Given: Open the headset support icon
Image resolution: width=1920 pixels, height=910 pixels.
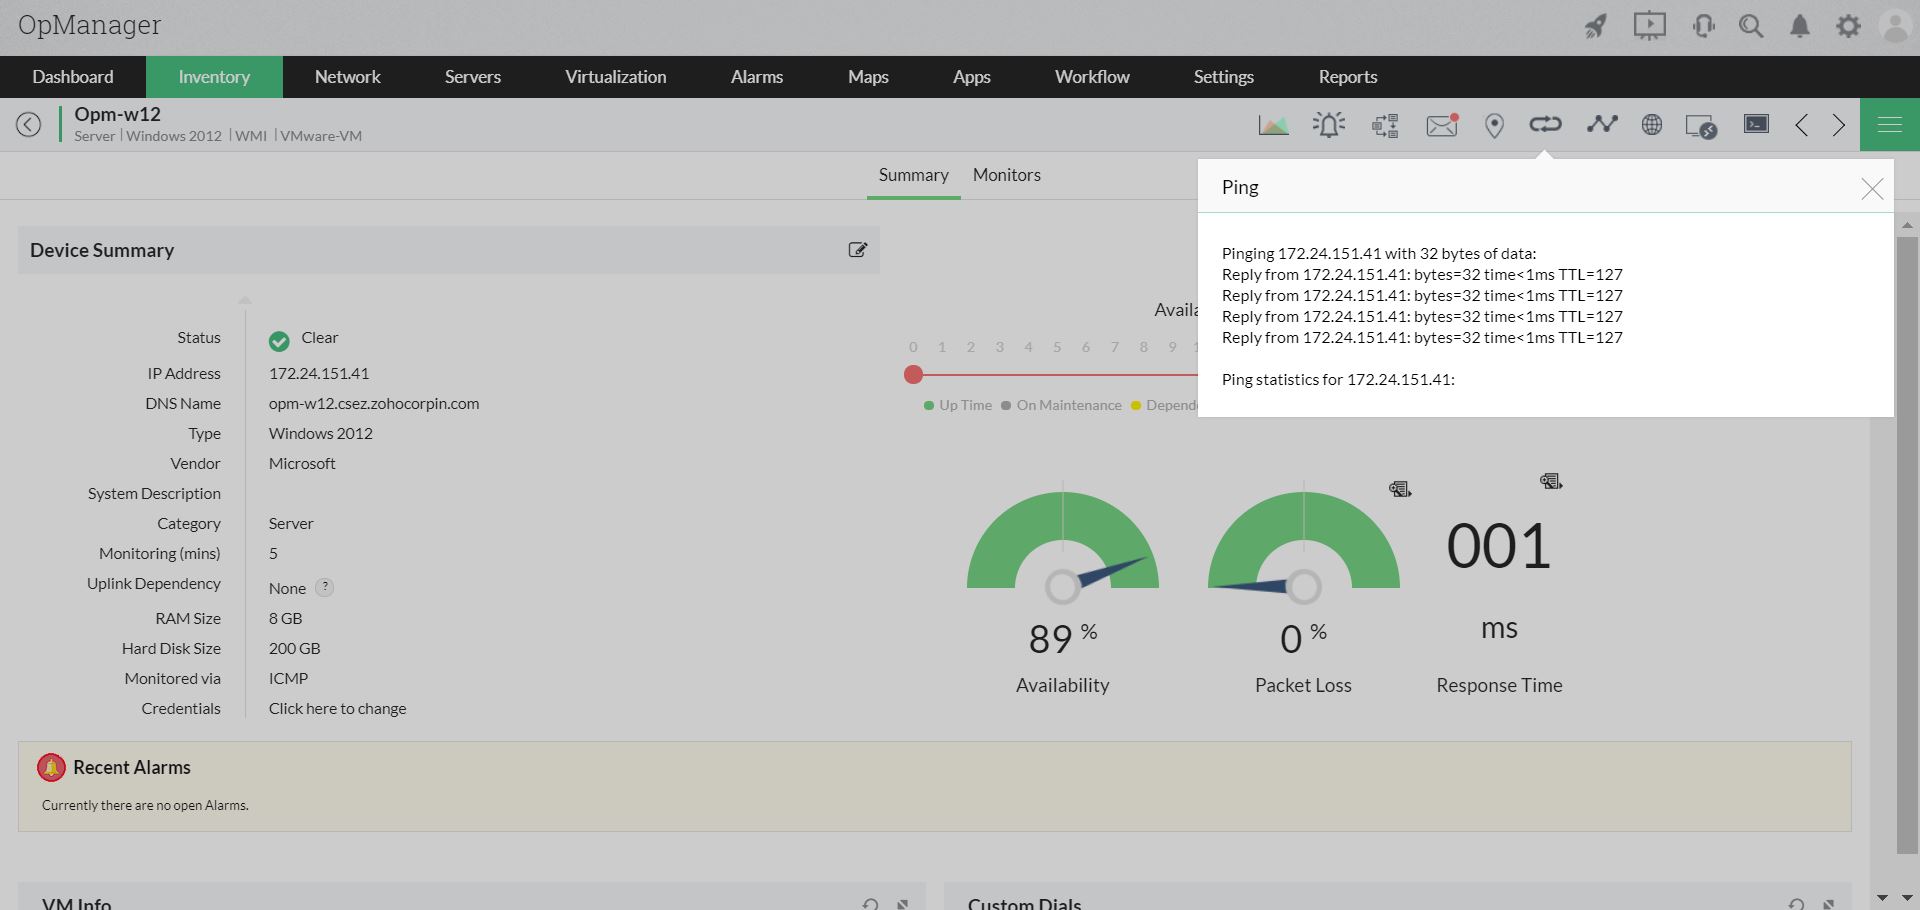Looking at the screenshot, I should pos(1704,26).
